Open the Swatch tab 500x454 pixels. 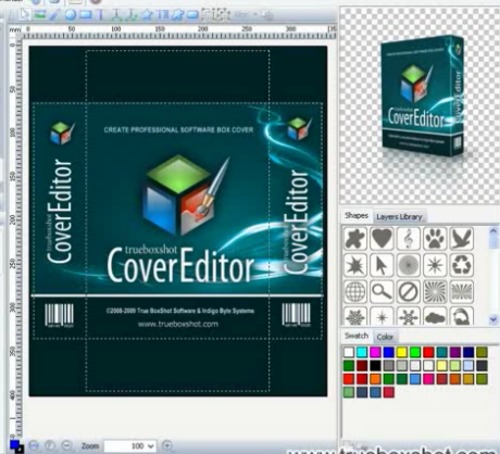click(356, 336)
